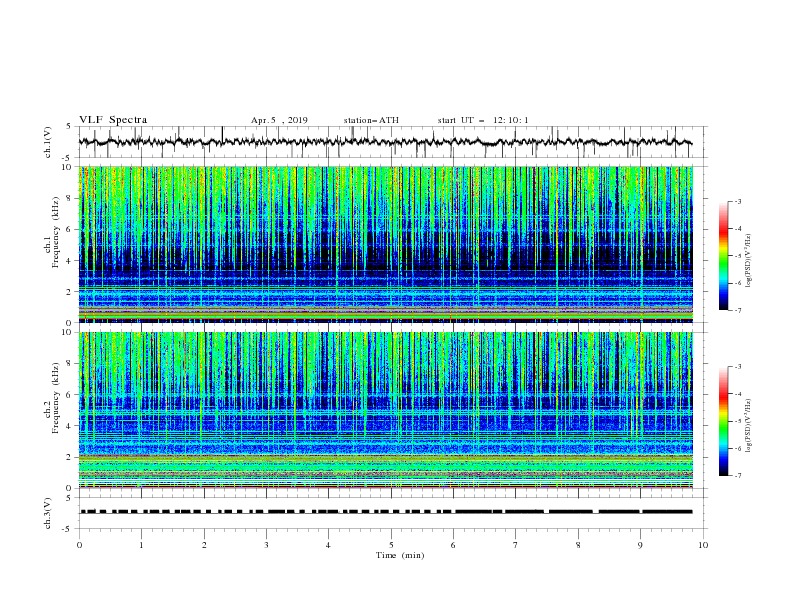Click '-3' on the upper color scale
The width and height of the screenshot is (792, 612).
[x=737, y=201]
